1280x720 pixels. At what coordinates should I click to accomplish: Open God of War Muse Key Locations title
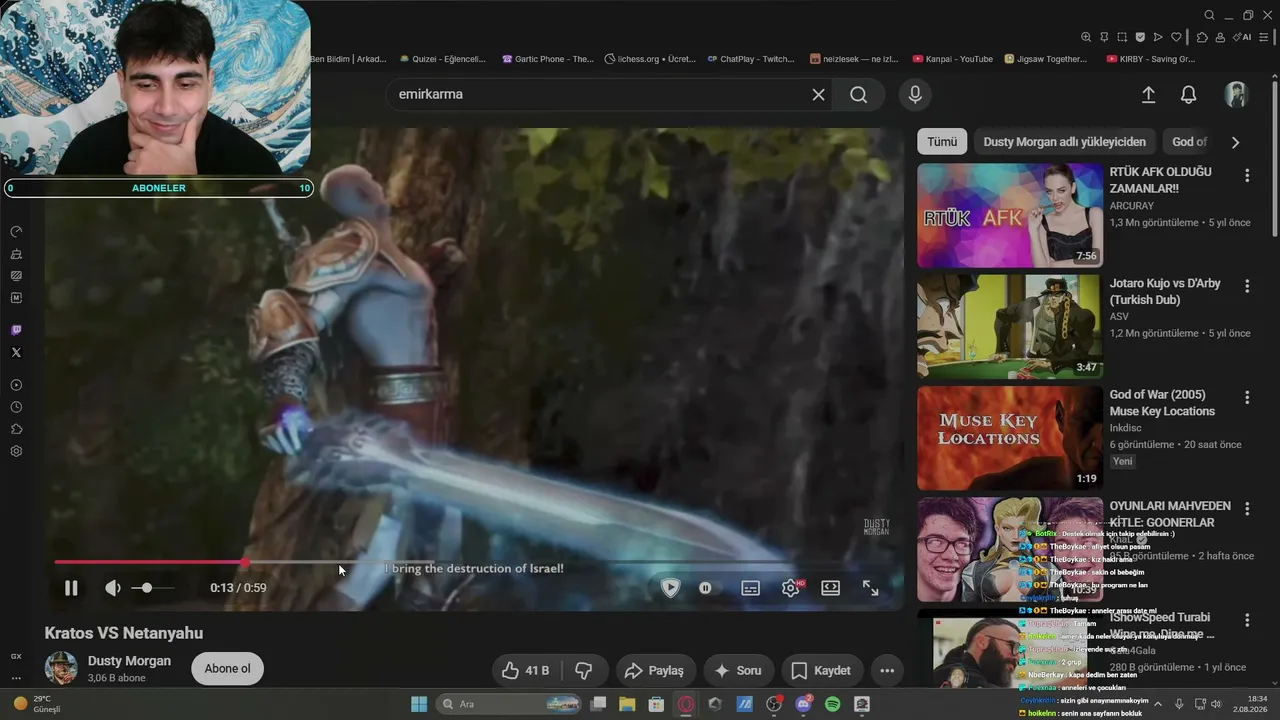pos(1162,403)
